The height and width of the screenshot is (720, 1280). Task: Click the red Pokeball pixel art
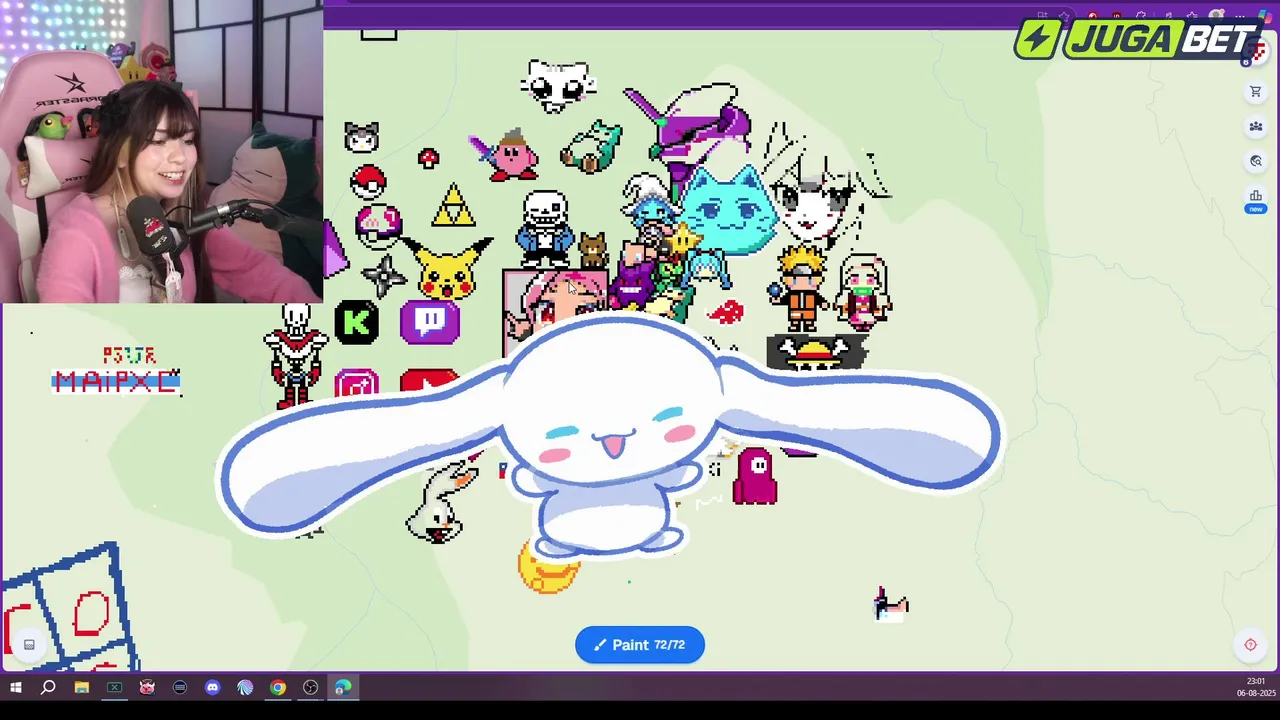click(368, 182)
